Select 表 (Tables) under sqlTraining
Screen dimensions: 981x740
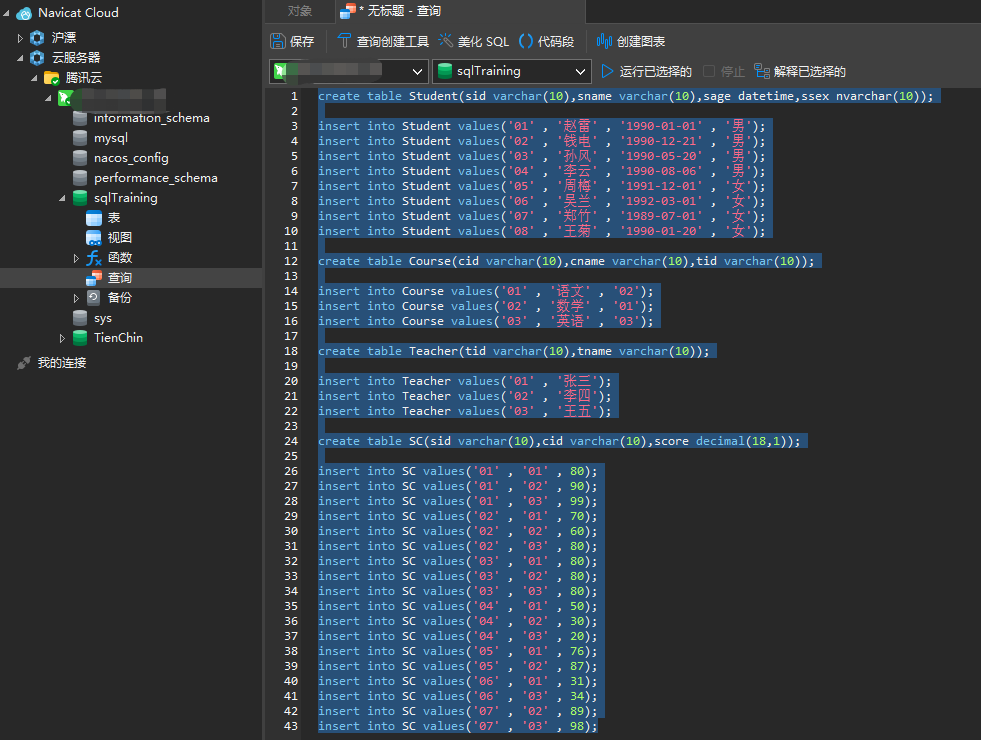pos(113,218)
